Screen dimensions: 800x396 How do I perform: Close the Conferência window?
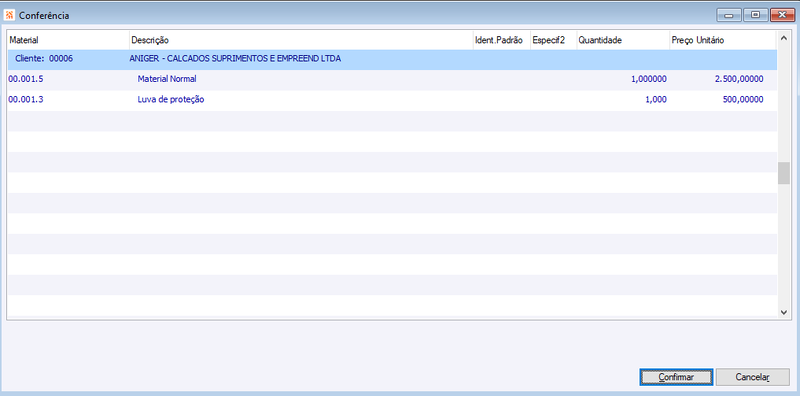click(x=783, y=15)
